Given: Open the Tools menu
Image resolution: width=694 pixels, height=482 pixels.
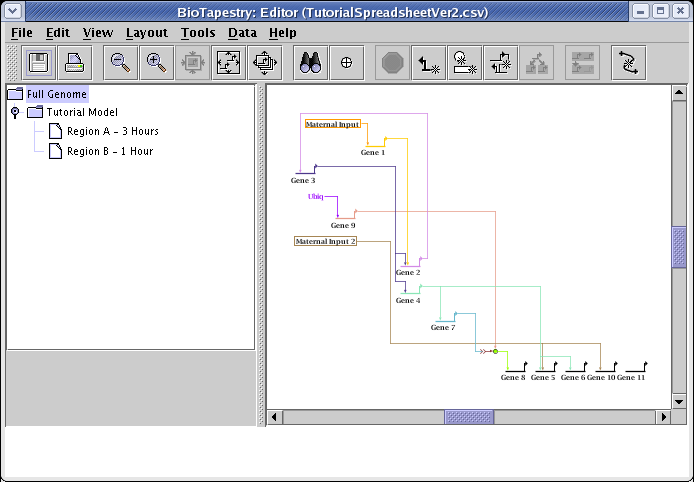Looking at the screenshot, I should point(198,32).
